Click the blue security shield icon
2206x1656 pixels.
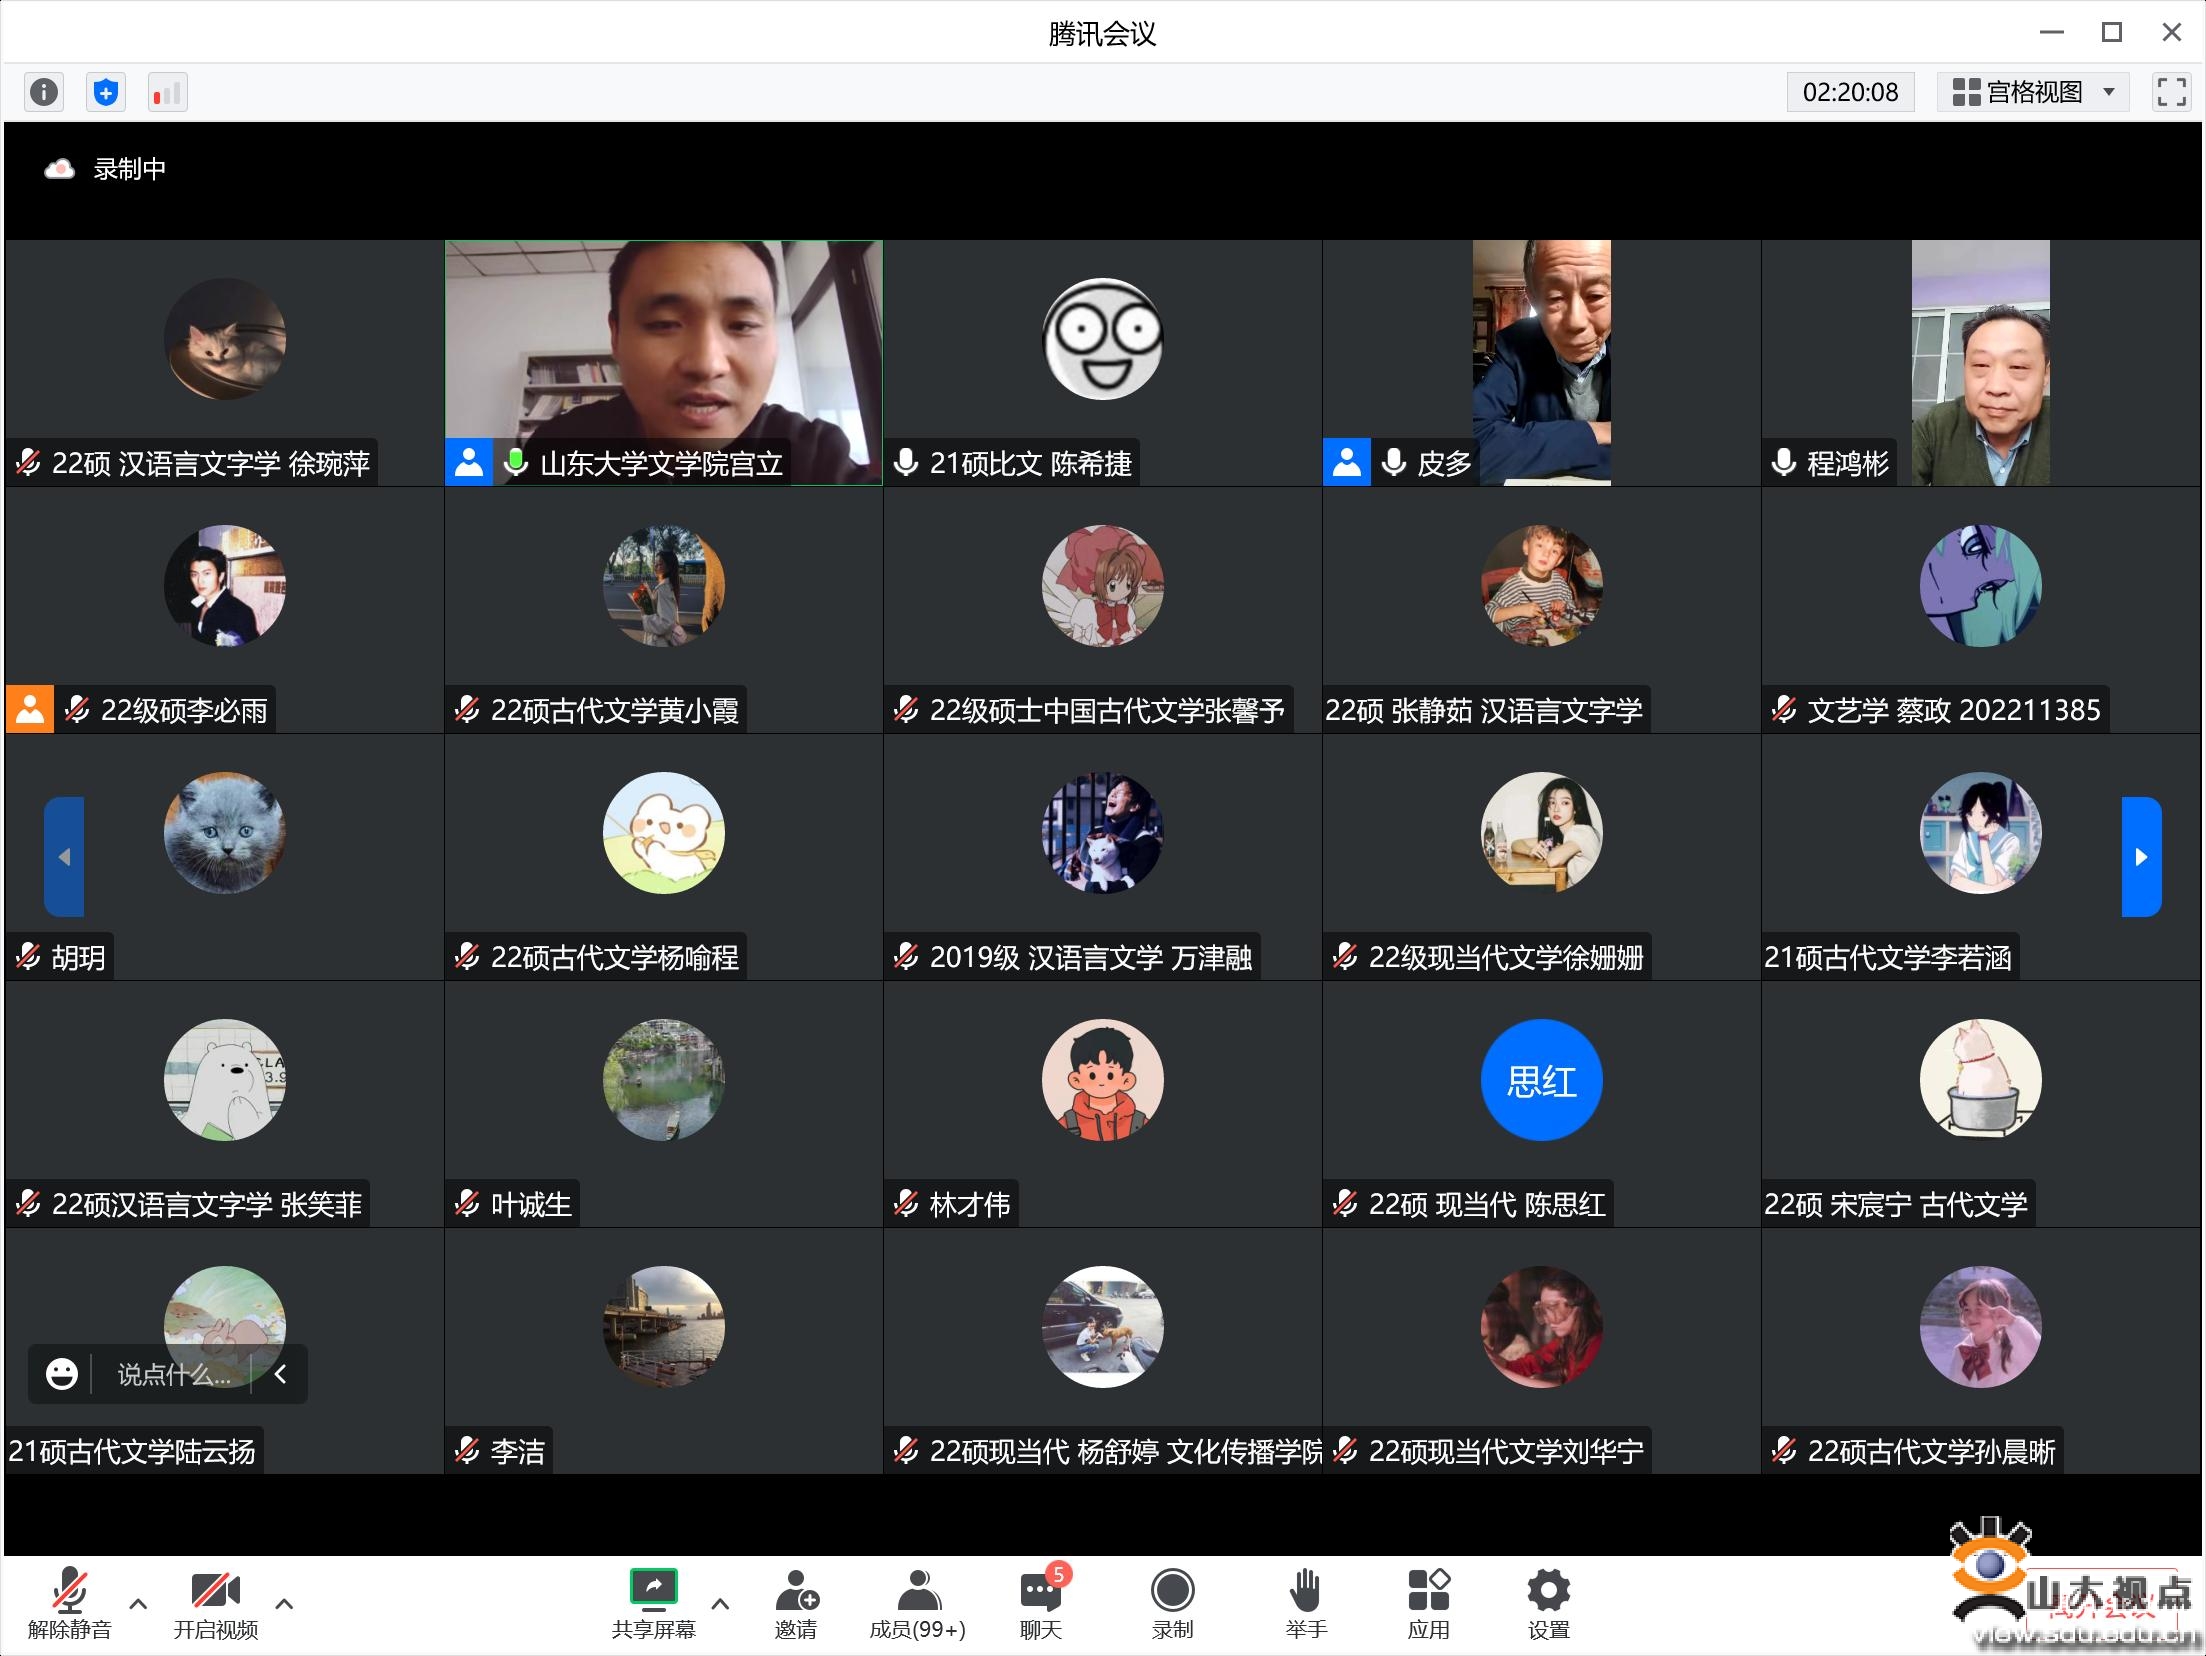click(106, 93)
